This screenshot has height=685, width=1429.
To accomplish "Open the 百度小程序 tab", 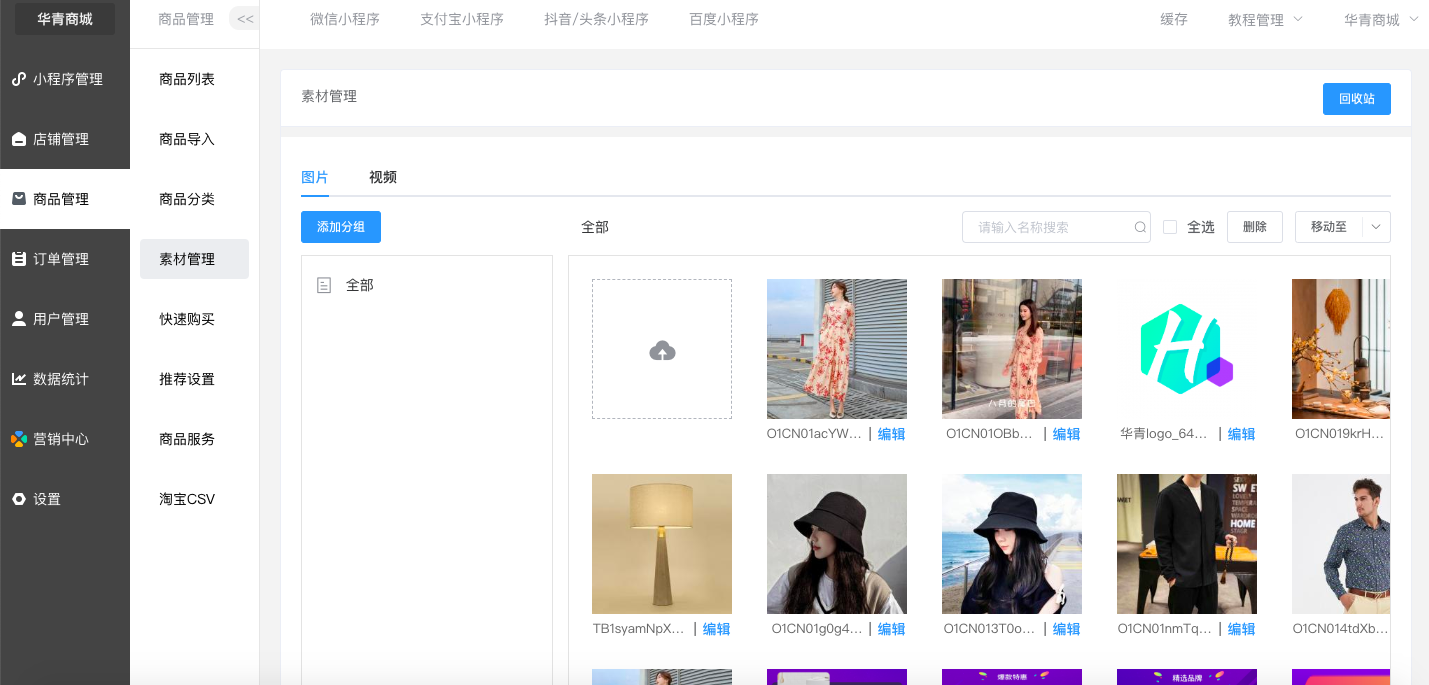I will click(x=724, y=19).
